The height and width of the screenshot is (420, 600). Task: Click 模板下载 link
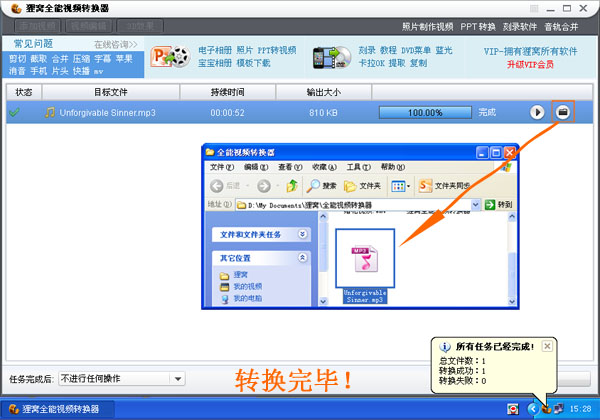(254, 63)
